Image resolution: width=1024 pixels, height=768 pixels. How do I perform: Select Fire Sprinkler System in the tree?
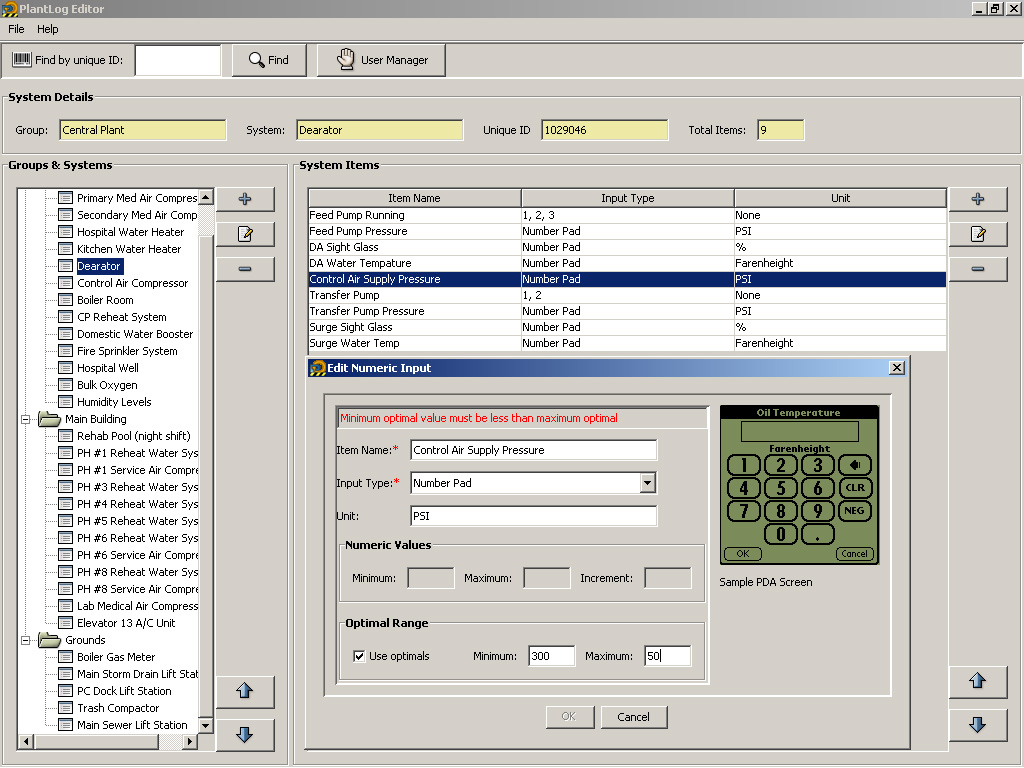(127, 351)
